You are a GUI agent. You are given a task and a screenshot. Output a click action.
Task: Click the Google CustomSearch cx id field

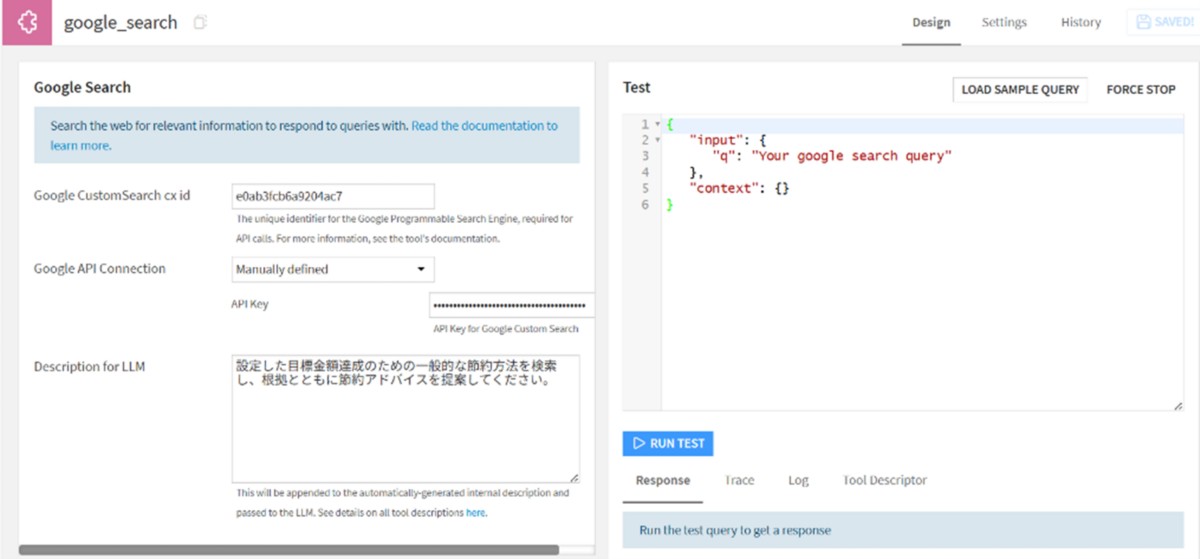[333, 196]
